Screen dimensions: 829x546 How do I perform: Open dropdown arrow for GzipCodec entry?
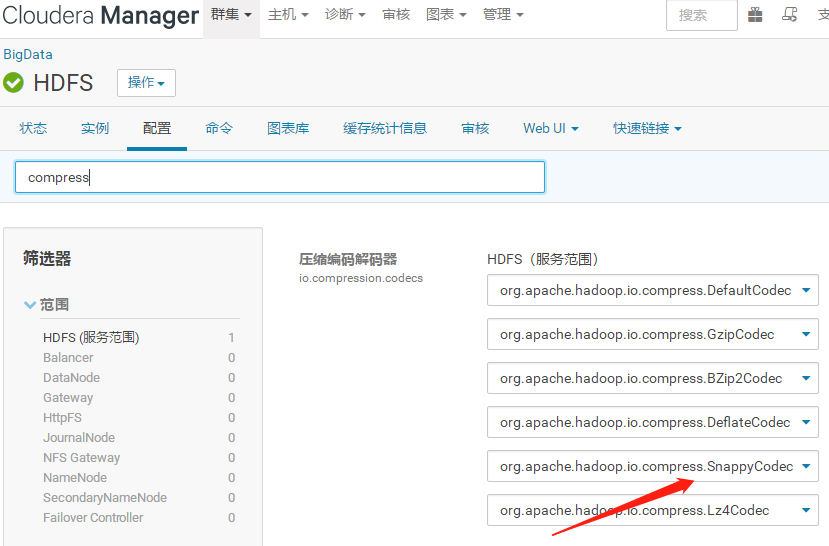click(x=806, y=334)
